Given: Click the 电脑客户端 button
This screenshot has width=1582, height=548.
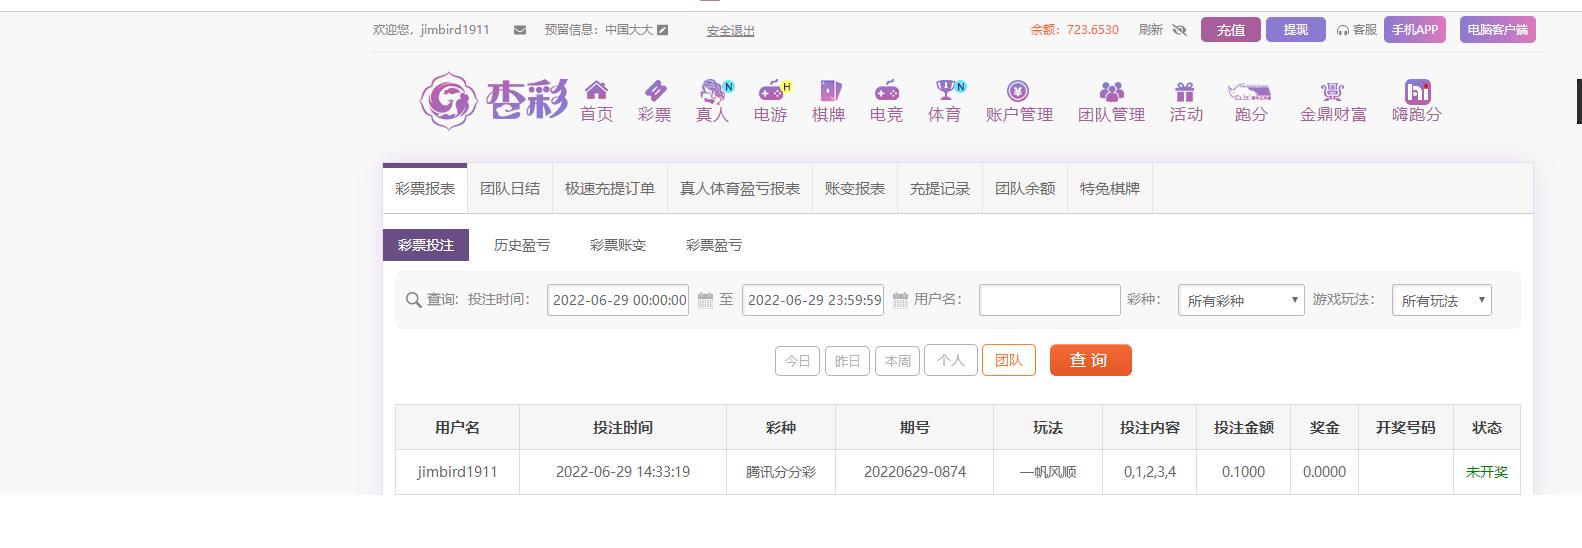Looking at the screenshot, I should [x=1497, y=30].
